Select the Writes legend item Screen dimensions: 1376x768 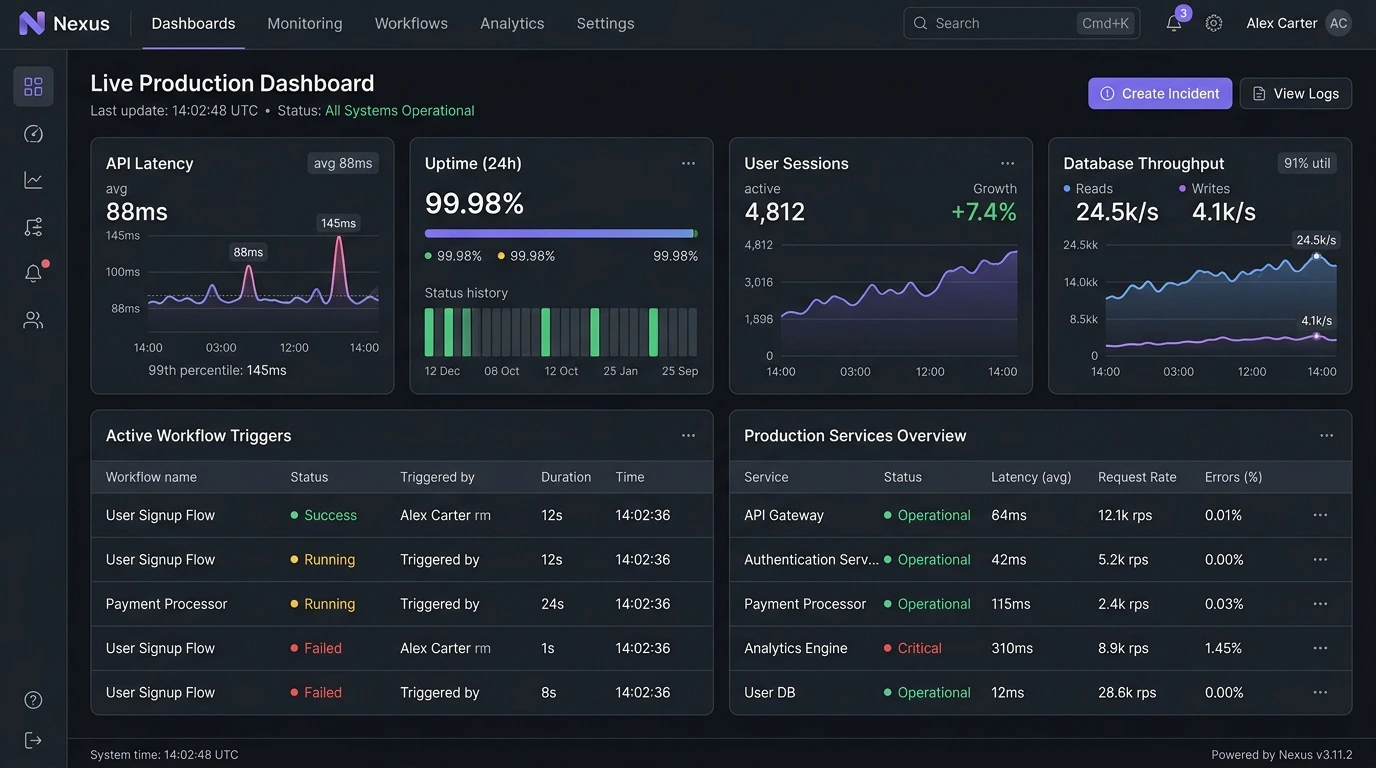[1204, 188]
